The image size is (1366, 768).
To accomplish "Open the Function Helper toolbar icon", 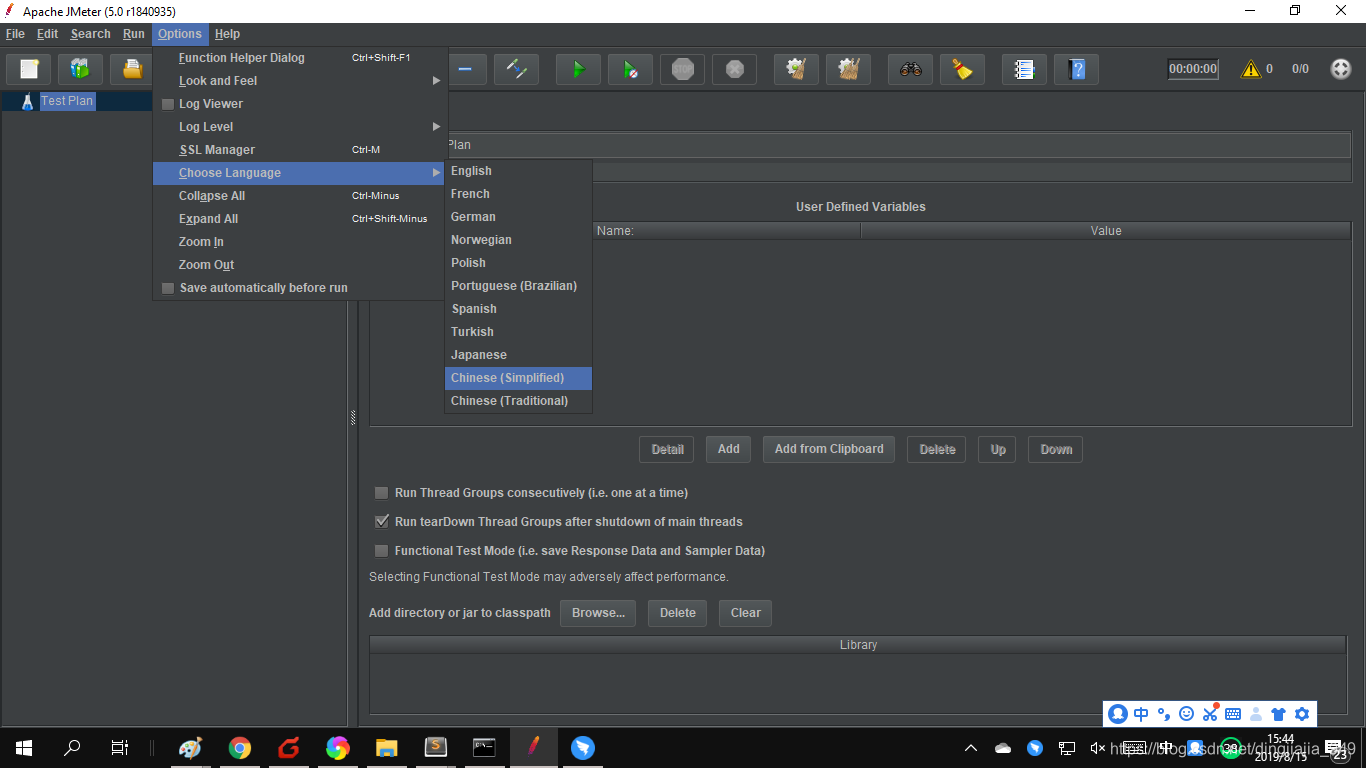I will tap(1024, 69).
